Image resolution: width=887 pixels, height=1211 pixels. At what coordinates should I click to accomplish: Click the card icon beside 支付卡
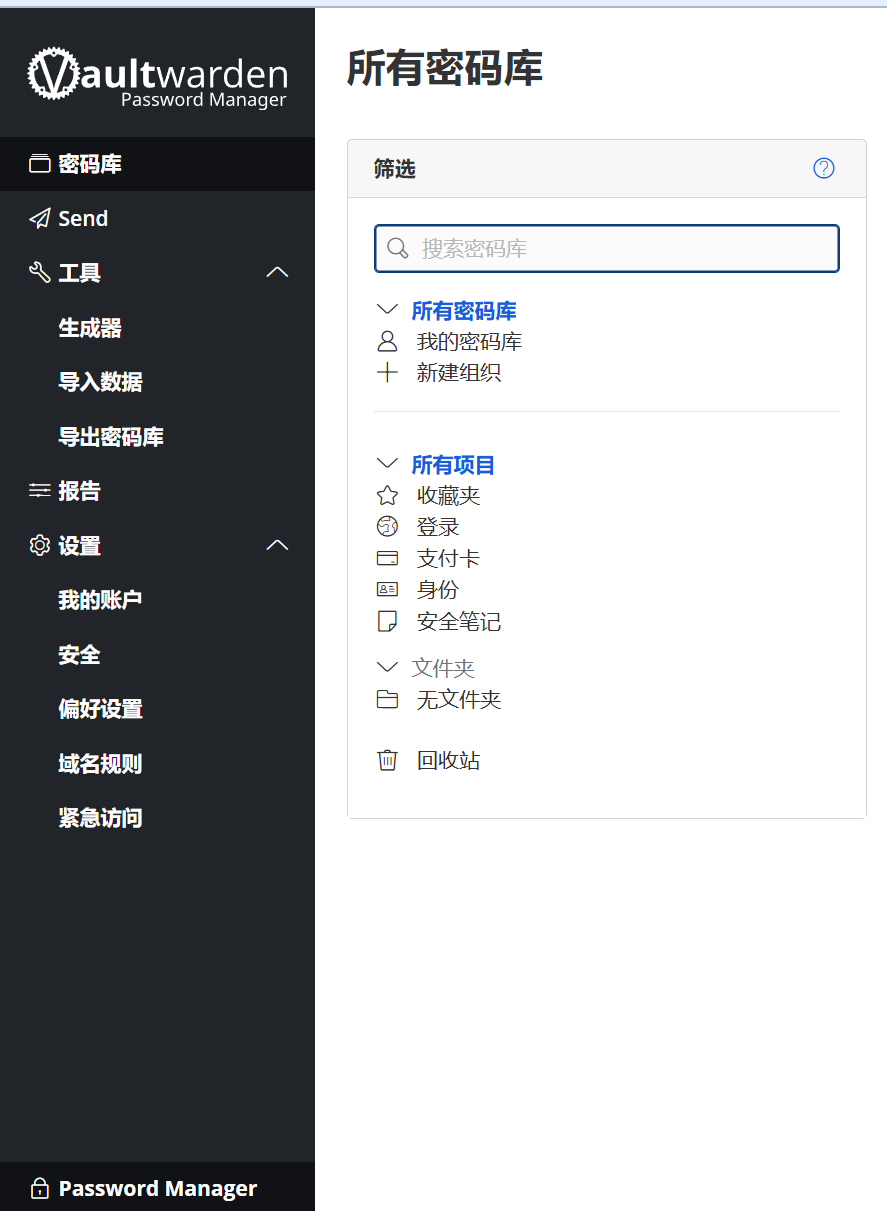pyautogui.click(x=387, y=558)
